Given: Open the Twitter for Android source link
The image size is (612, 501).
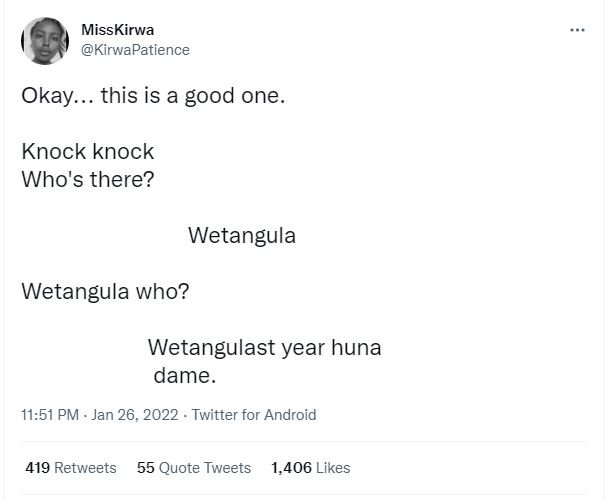Looking at the screenshot, I should [253, 415].
